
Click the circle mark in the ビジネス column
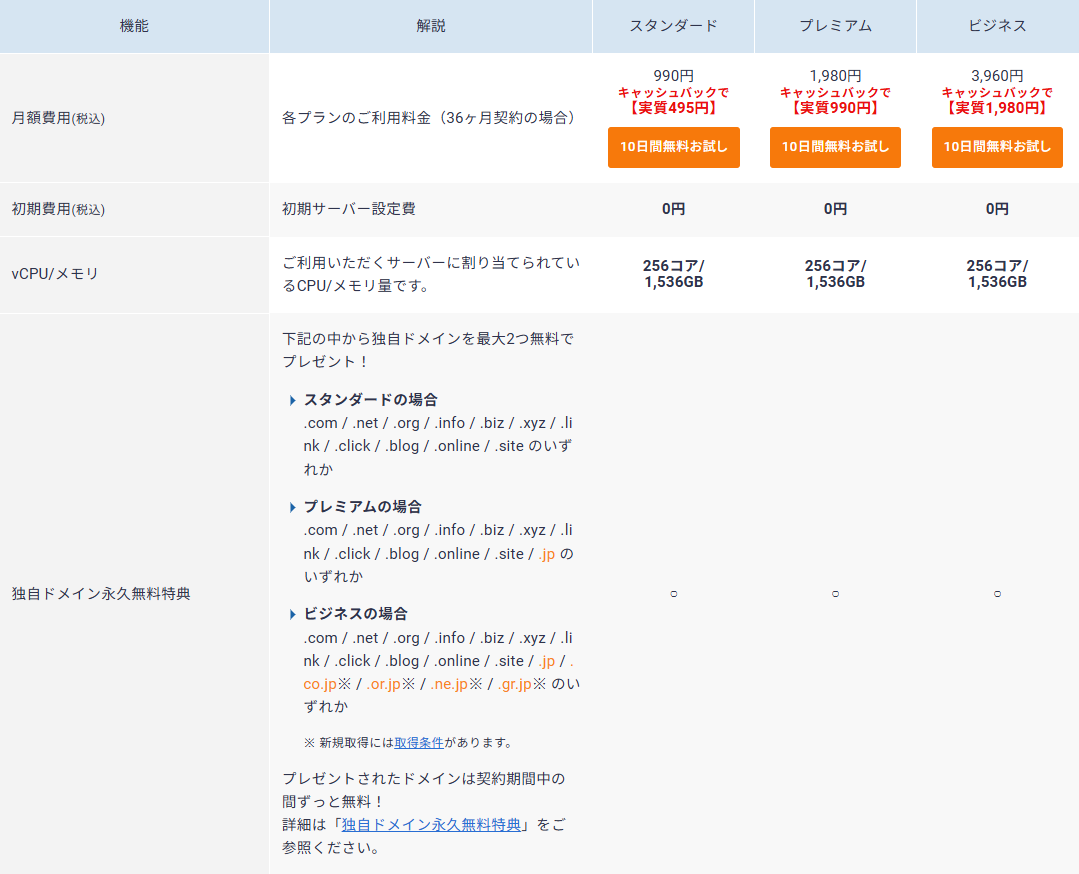(997, 594)
